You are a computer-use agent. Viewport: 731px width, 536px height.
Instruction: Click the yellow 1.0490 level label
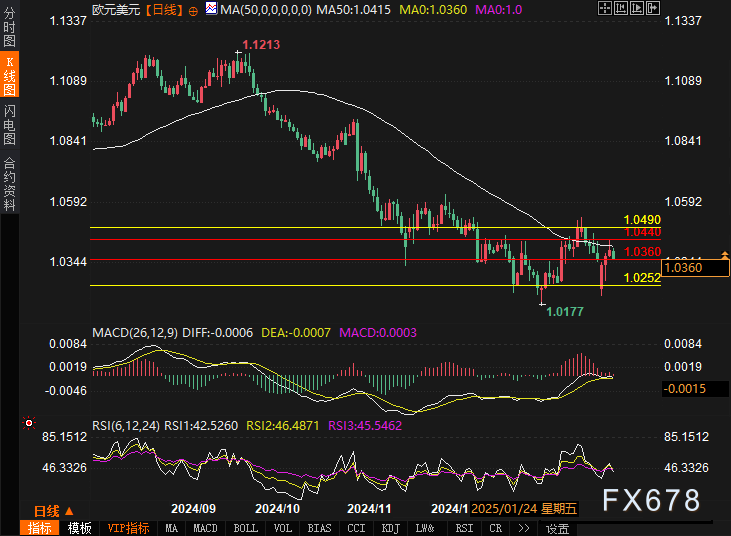(642, 220)
